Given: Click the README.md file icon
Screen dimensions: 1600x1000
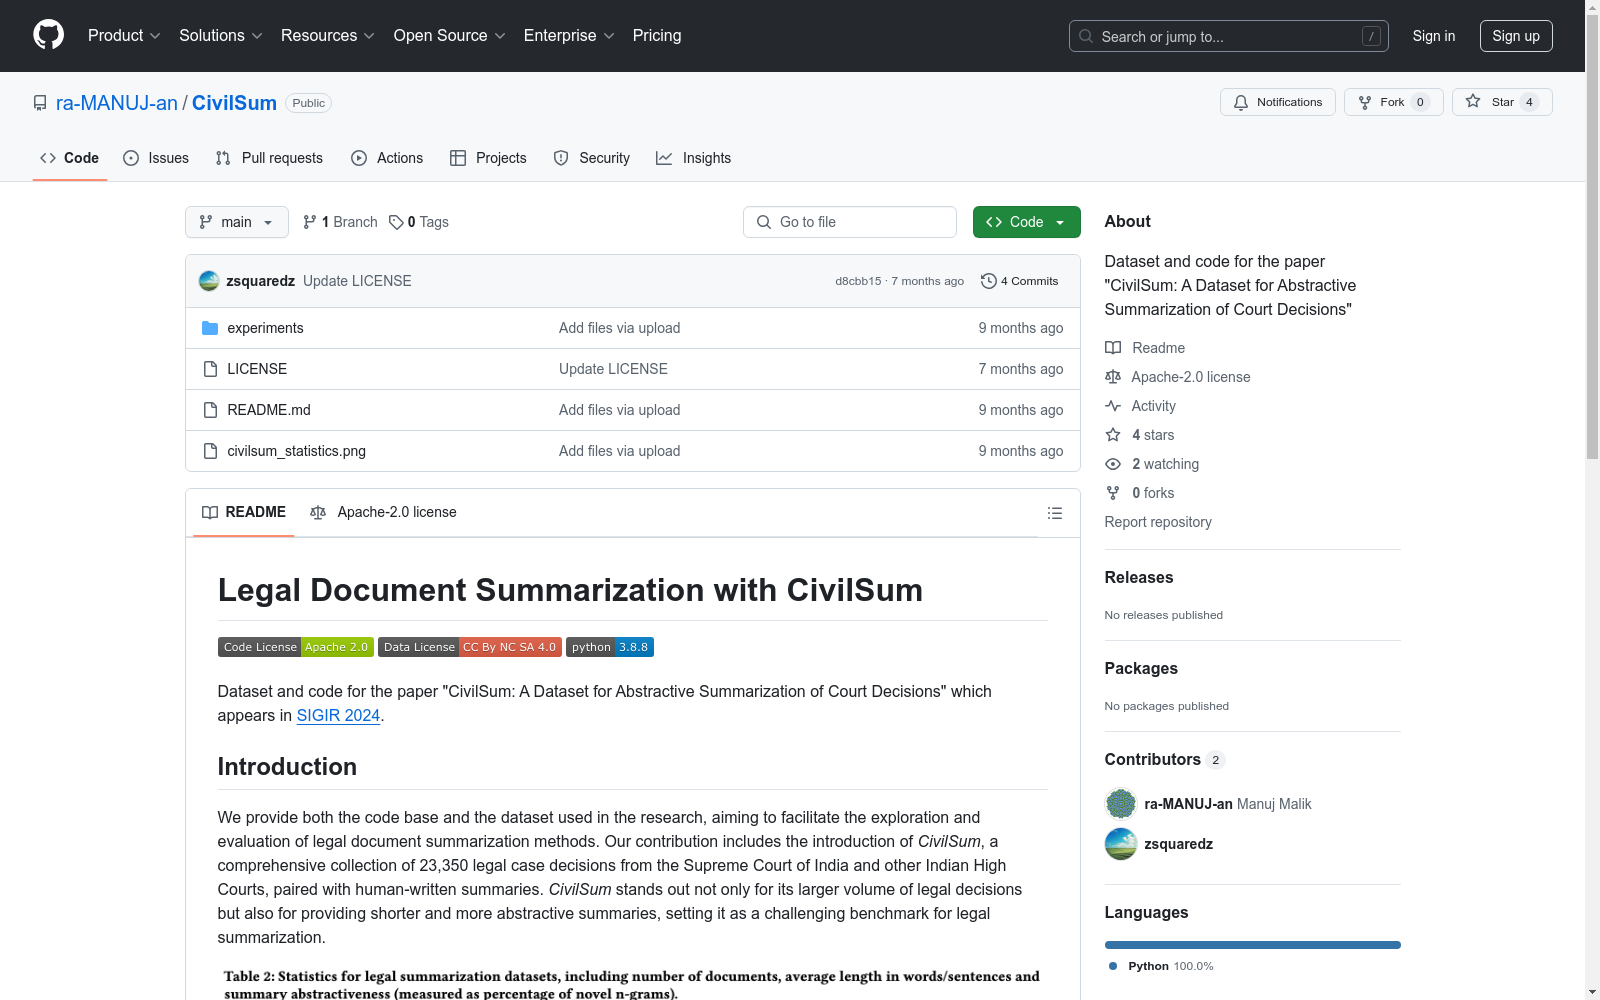Looking at the screenshot, I should [x=210, y=410].
